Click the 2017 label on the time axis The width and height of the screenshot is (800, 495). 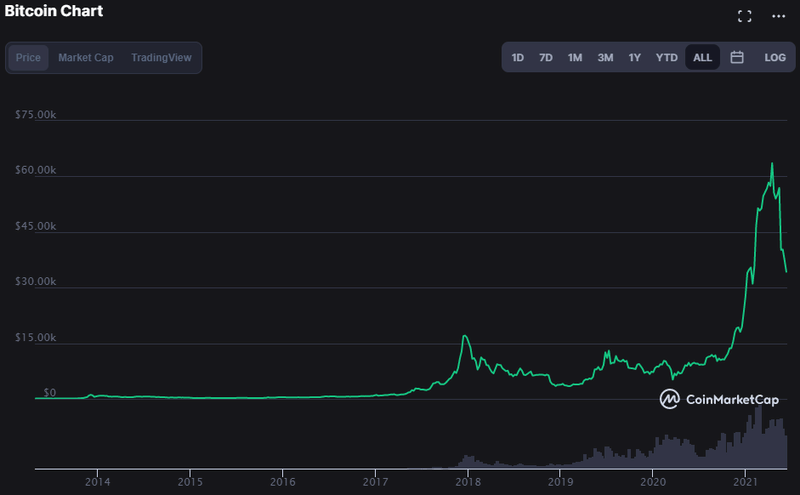(375, 482)
